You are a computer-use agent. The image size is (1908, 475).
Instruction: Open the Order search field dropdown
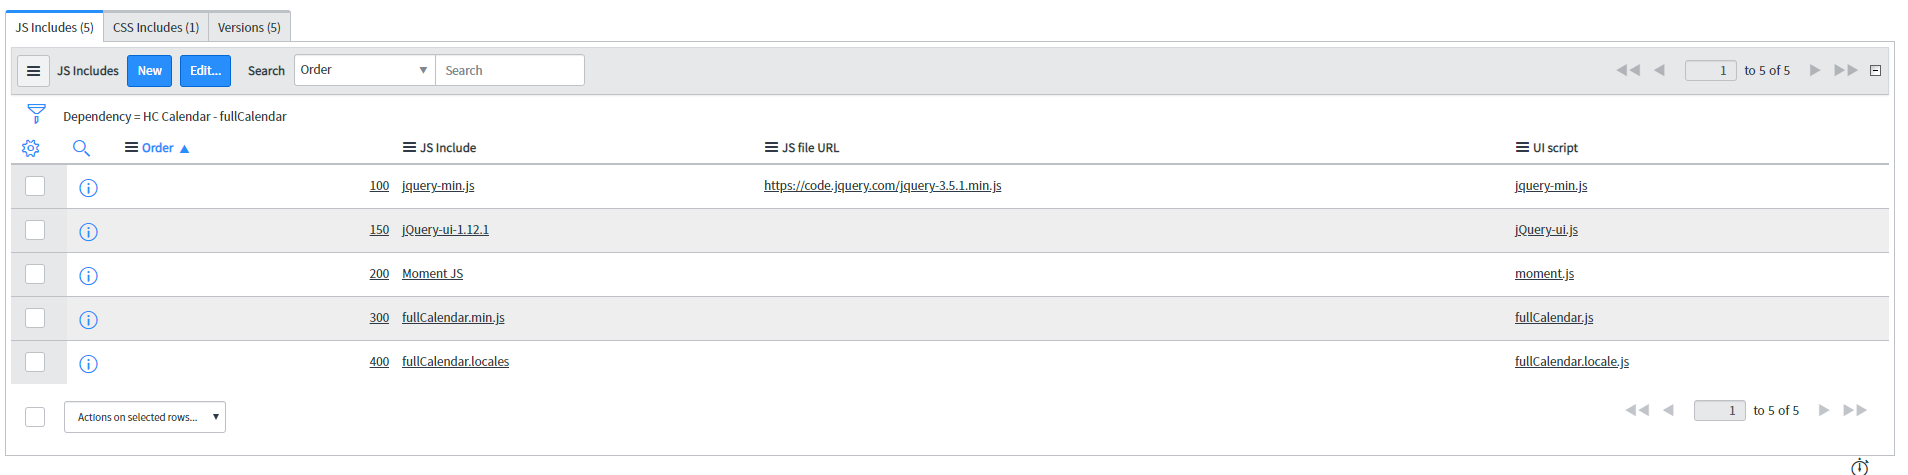point(364,70)
